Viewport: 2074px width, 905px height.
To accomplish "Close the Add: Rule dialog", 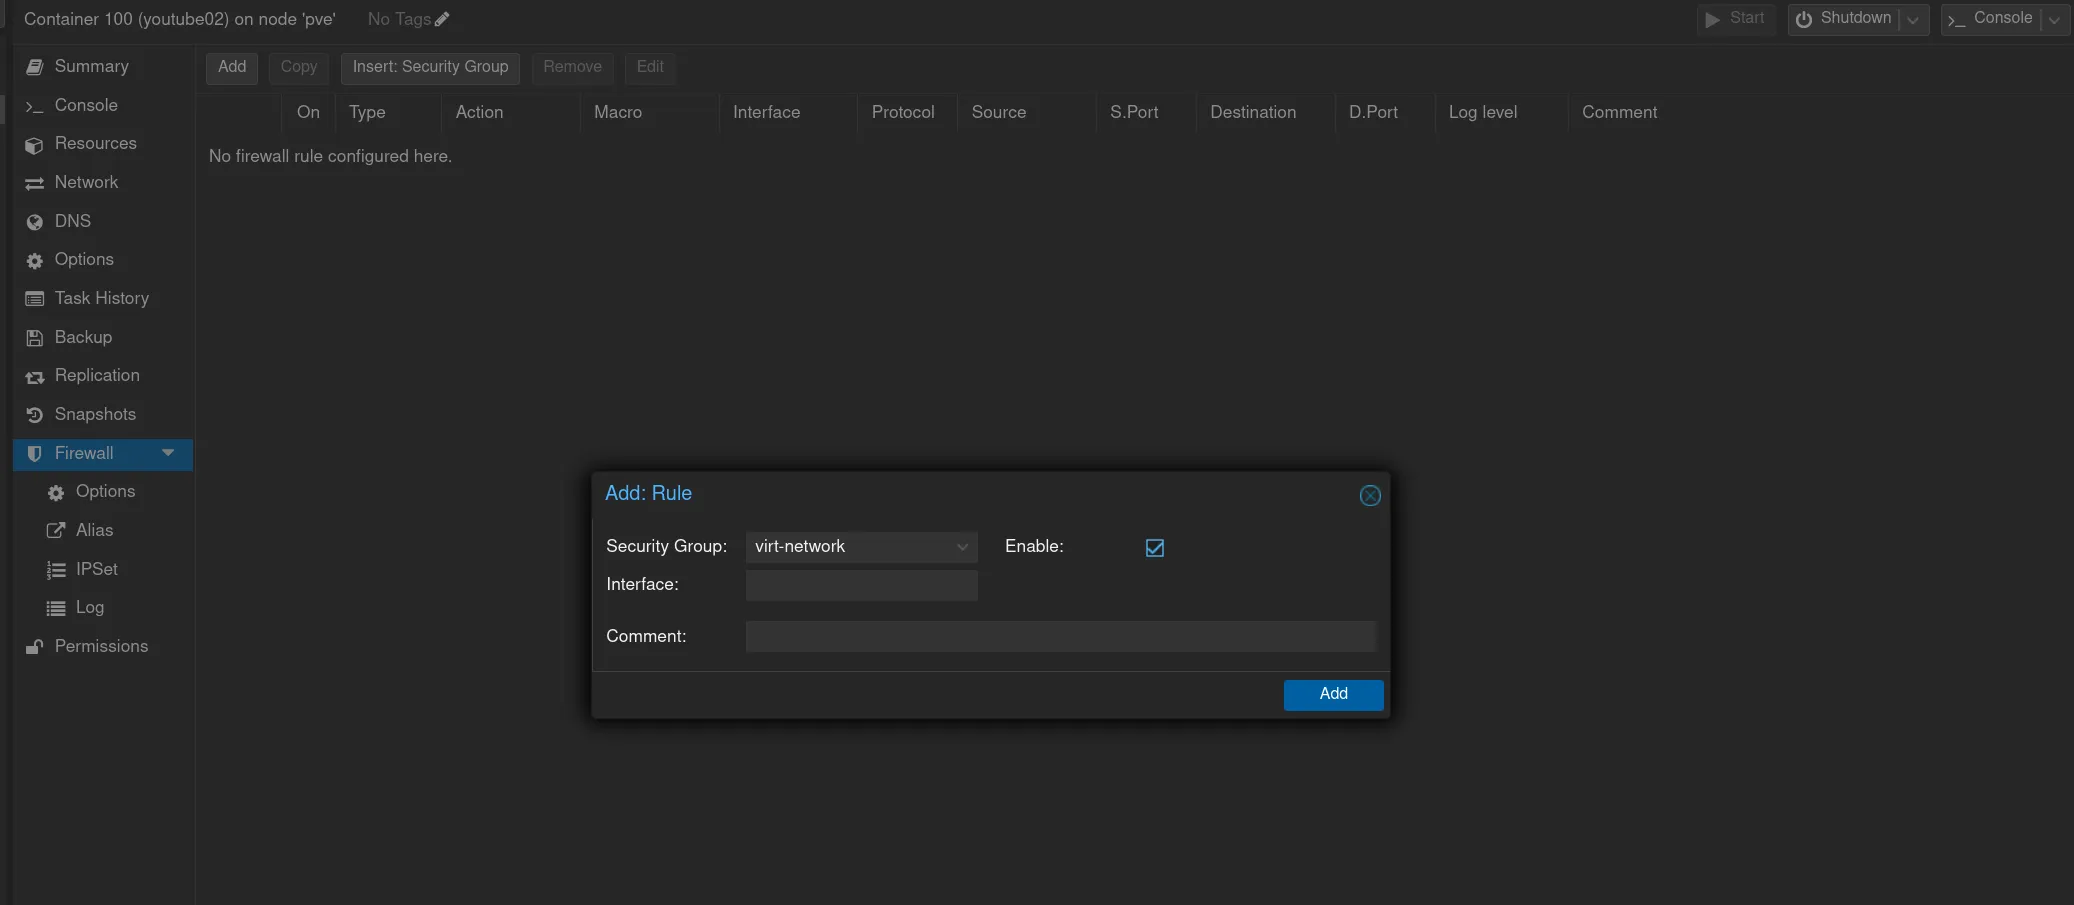I will click(x=1370, y=495).
